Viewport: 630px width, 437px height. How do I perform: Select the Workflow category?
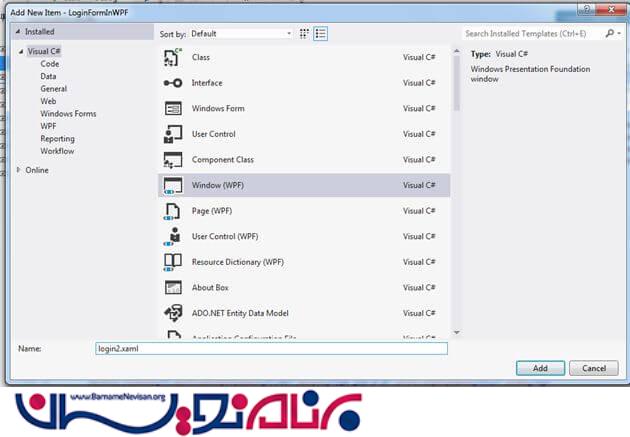(x=57, y=151)
